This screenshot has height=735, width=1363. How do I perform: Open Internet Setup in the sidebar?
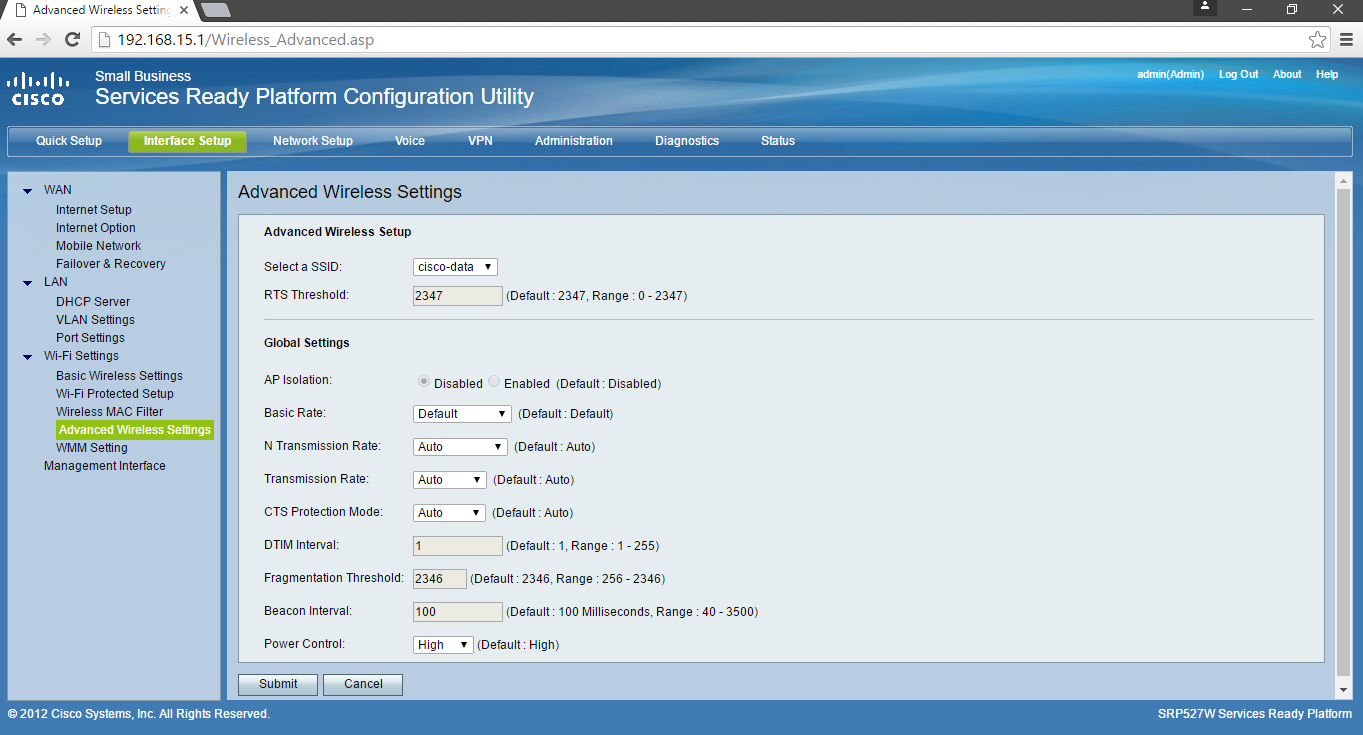tap(94, 210)
